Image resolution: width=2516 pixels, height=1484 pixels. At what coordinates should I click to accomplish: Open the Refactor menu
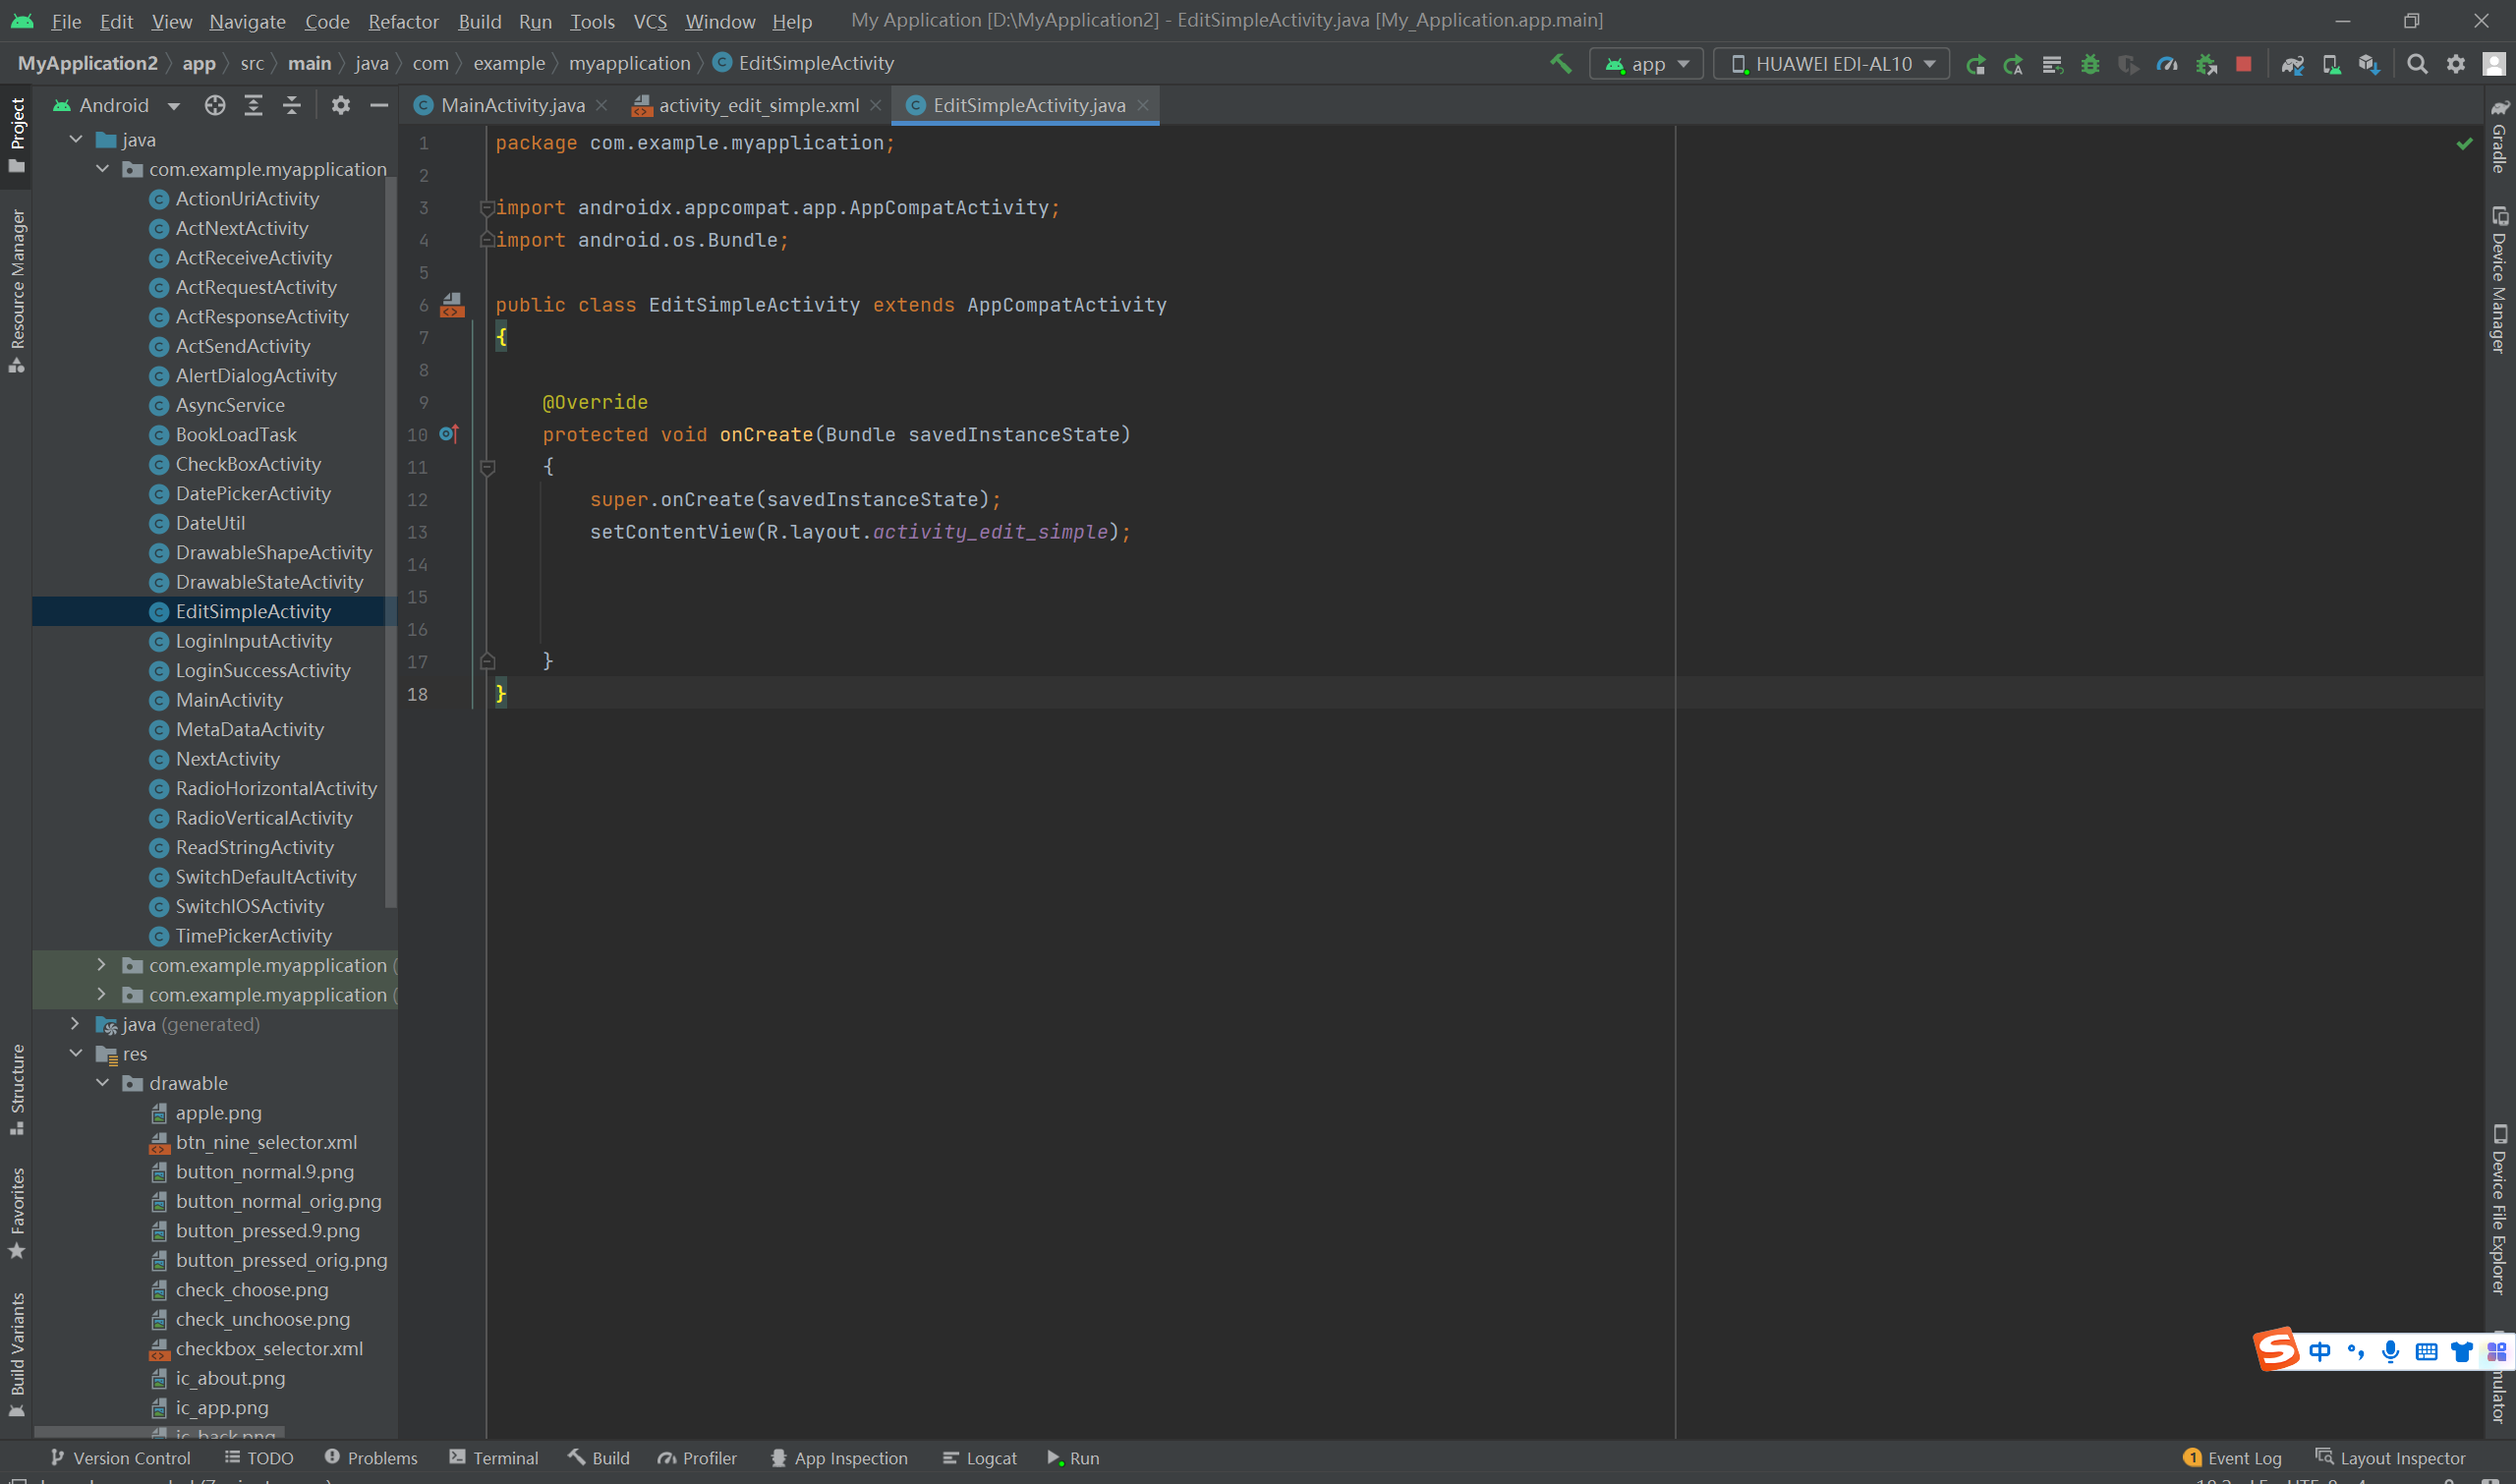click(x=403, y=21)
